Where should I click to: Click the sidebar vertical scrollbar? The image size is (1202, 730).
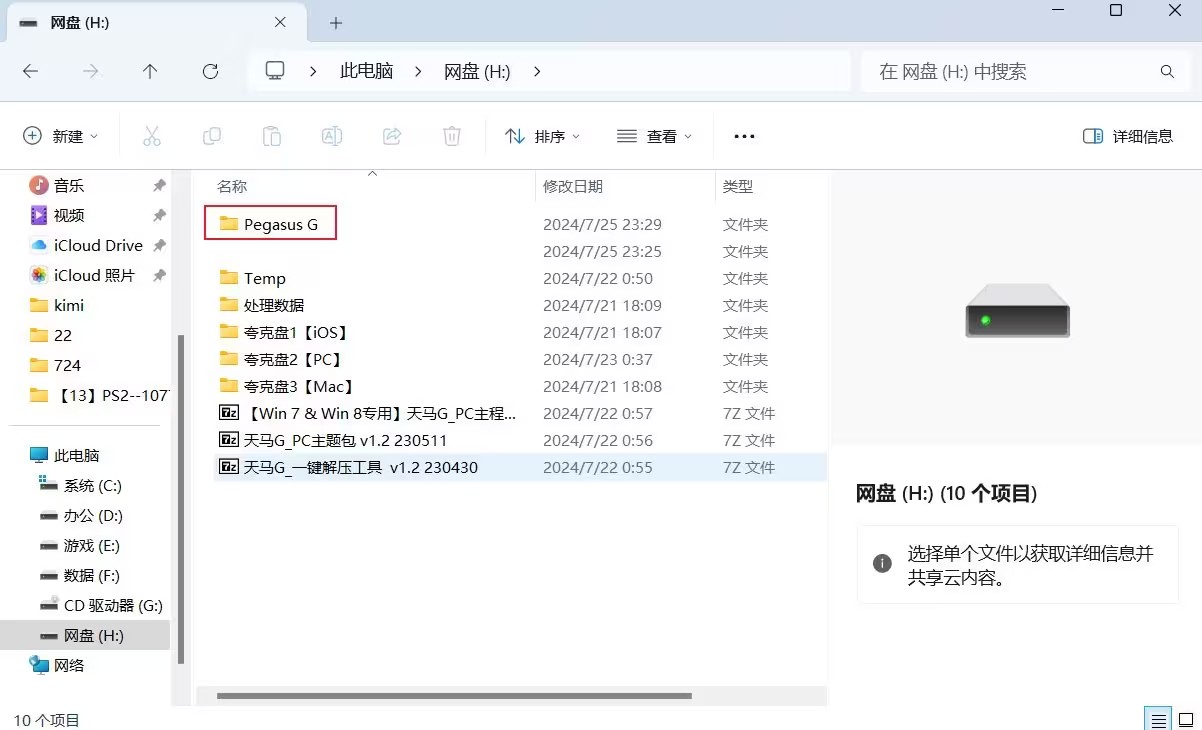[181, 499]
